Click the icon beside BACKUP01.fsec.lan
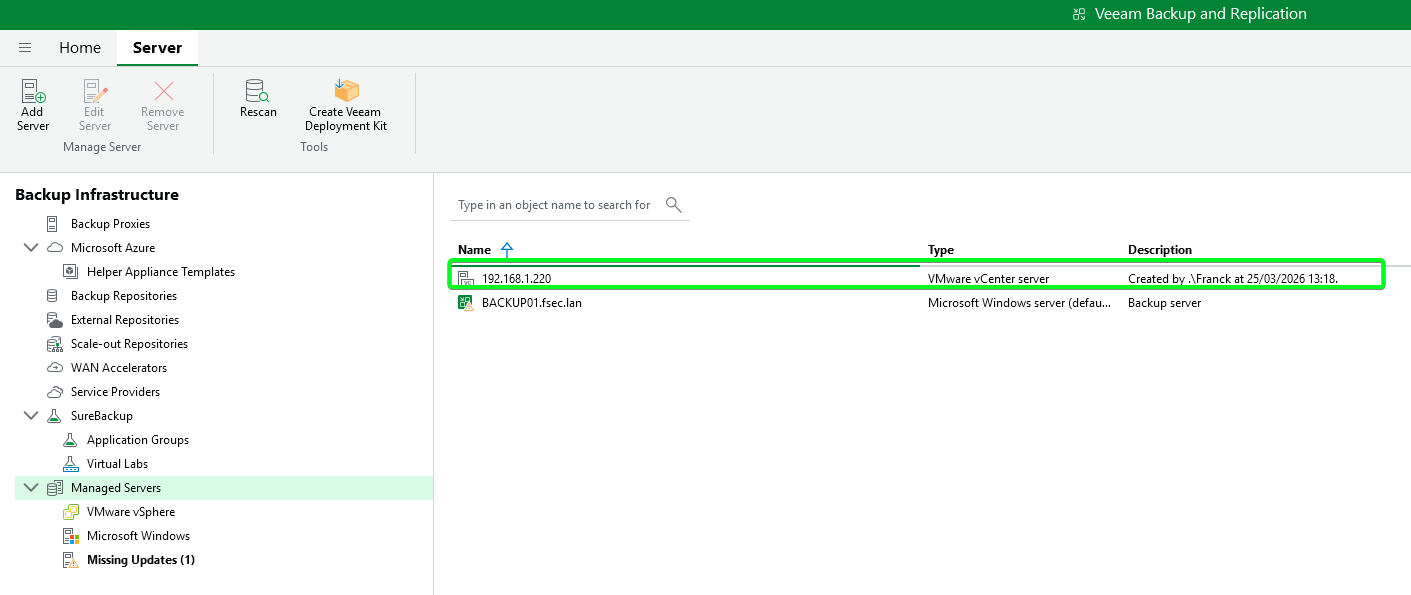 point(465,303)
